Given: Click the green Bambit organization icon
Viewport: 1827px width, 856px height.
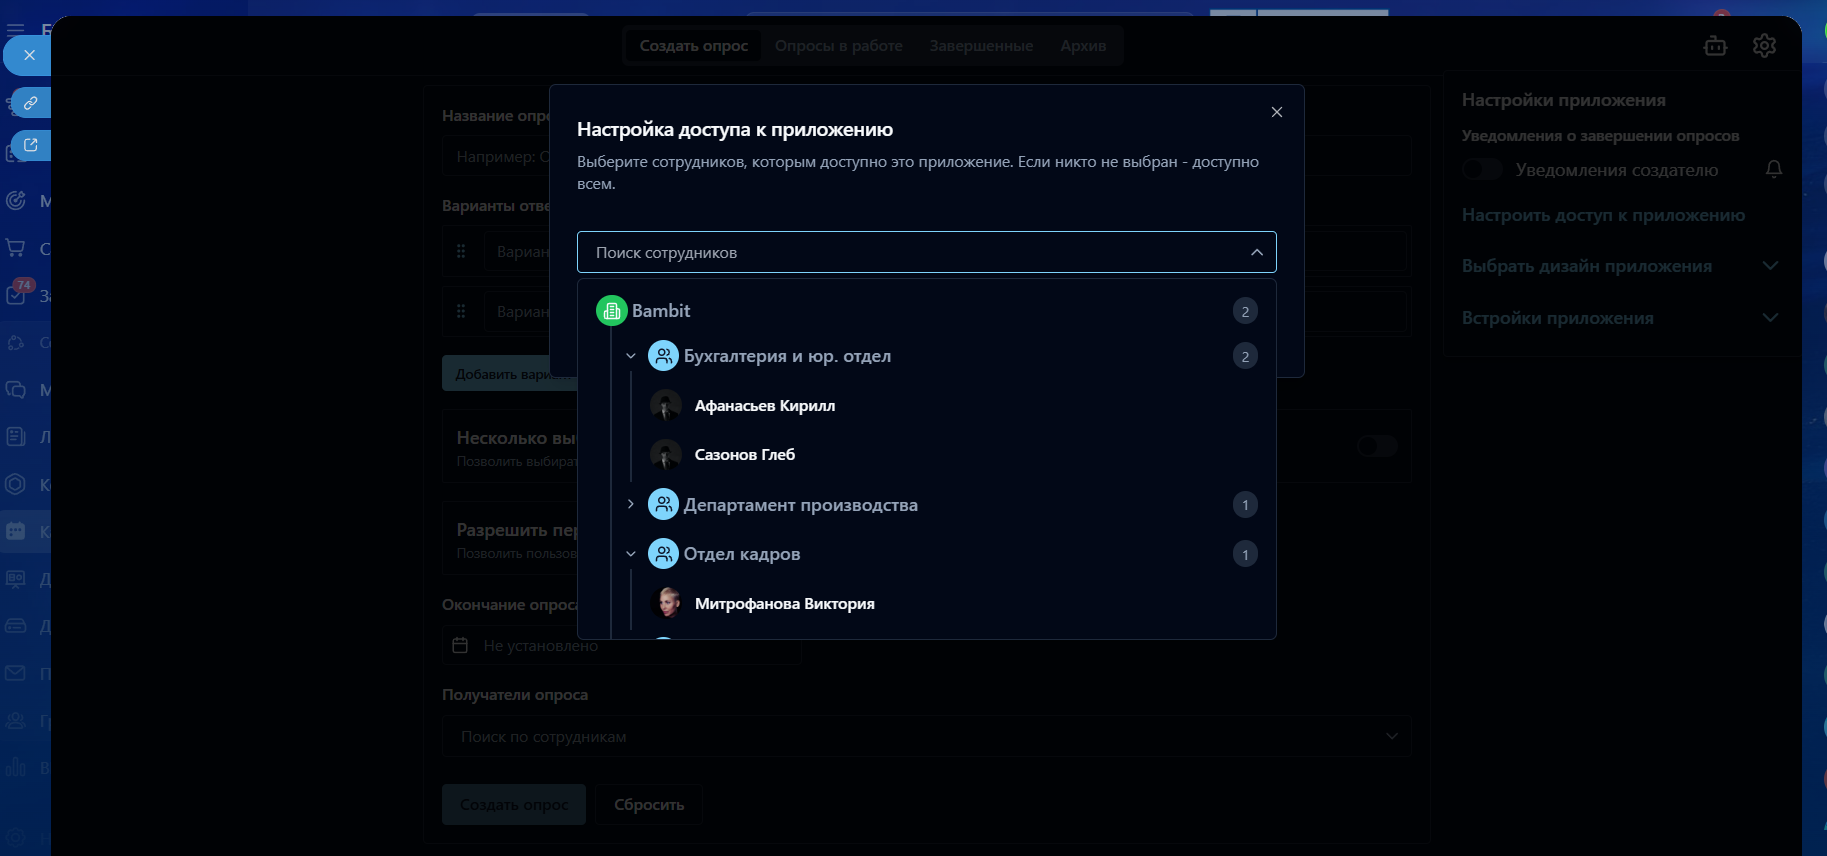Looking at the screenshot, I should 611,311.
